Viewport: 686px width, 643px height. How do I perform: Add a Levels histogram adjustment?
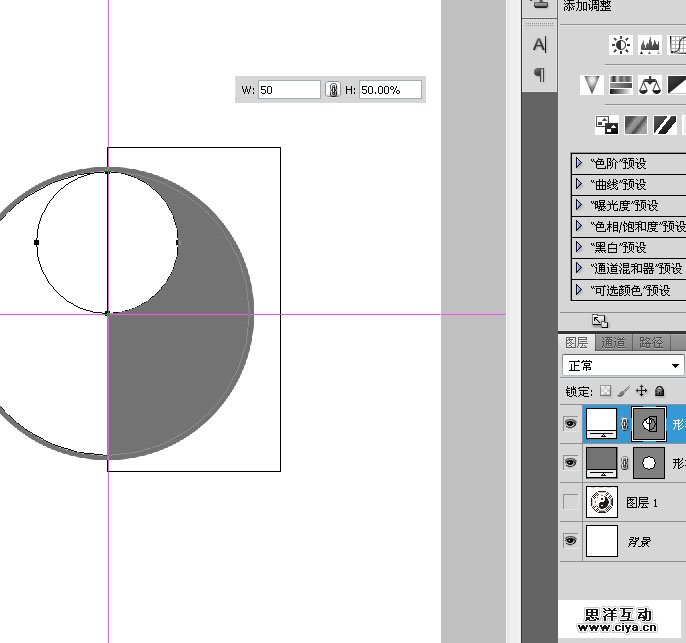(x=650, y=45)
